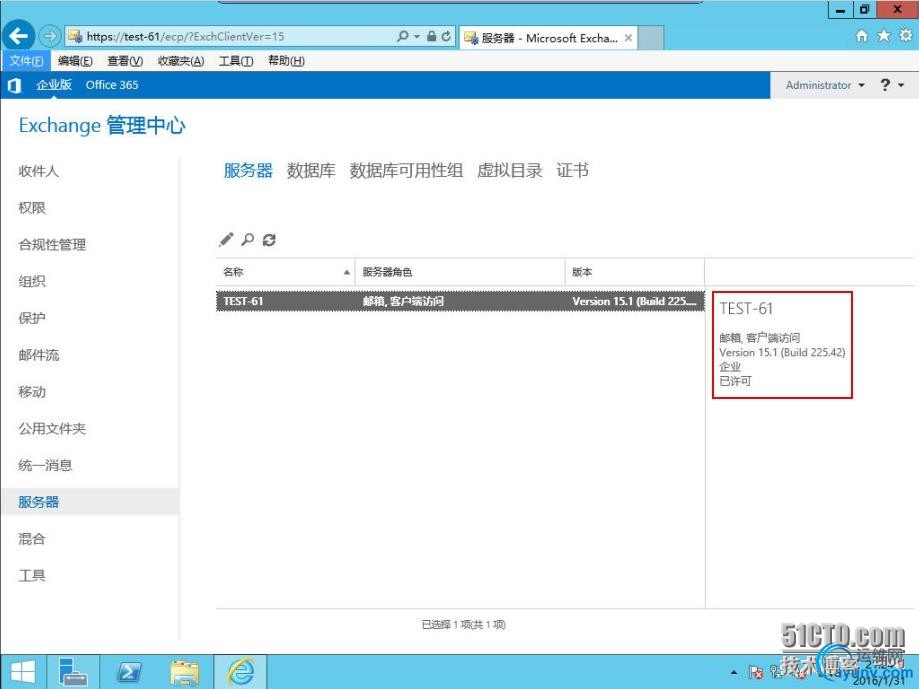Switch to the 虚拟目录 tab
The height and width of the screenshot is (689, 919).
point(509,170)
